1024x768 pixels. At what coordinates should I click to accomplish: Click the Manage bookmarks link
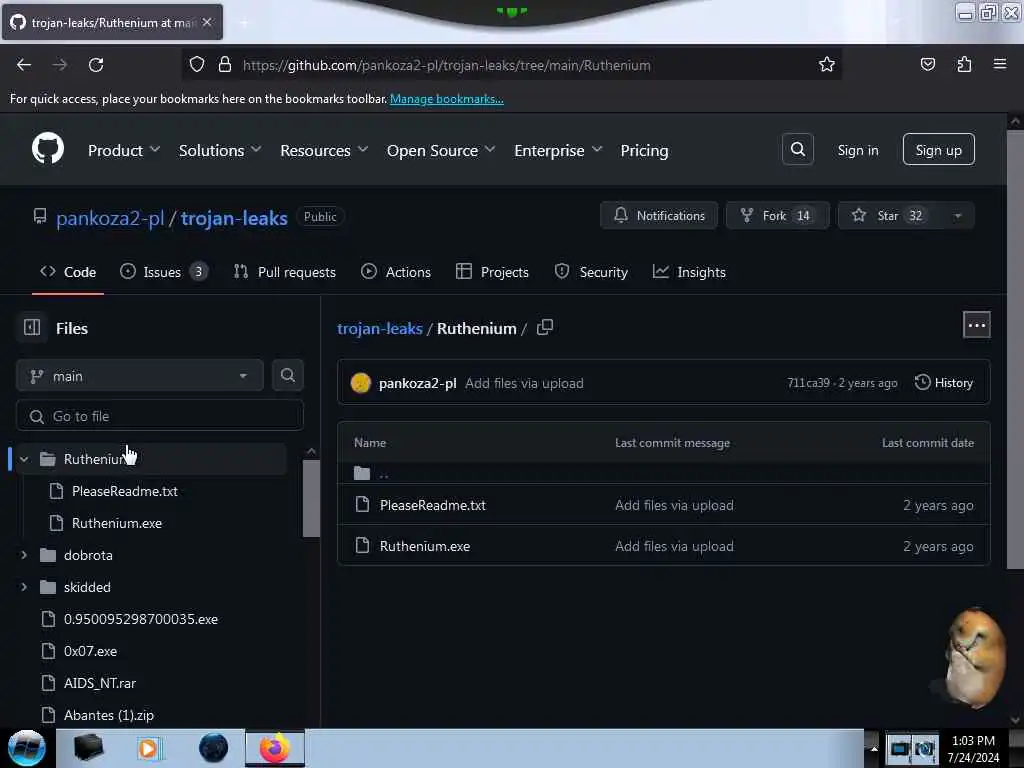(447, 99)
